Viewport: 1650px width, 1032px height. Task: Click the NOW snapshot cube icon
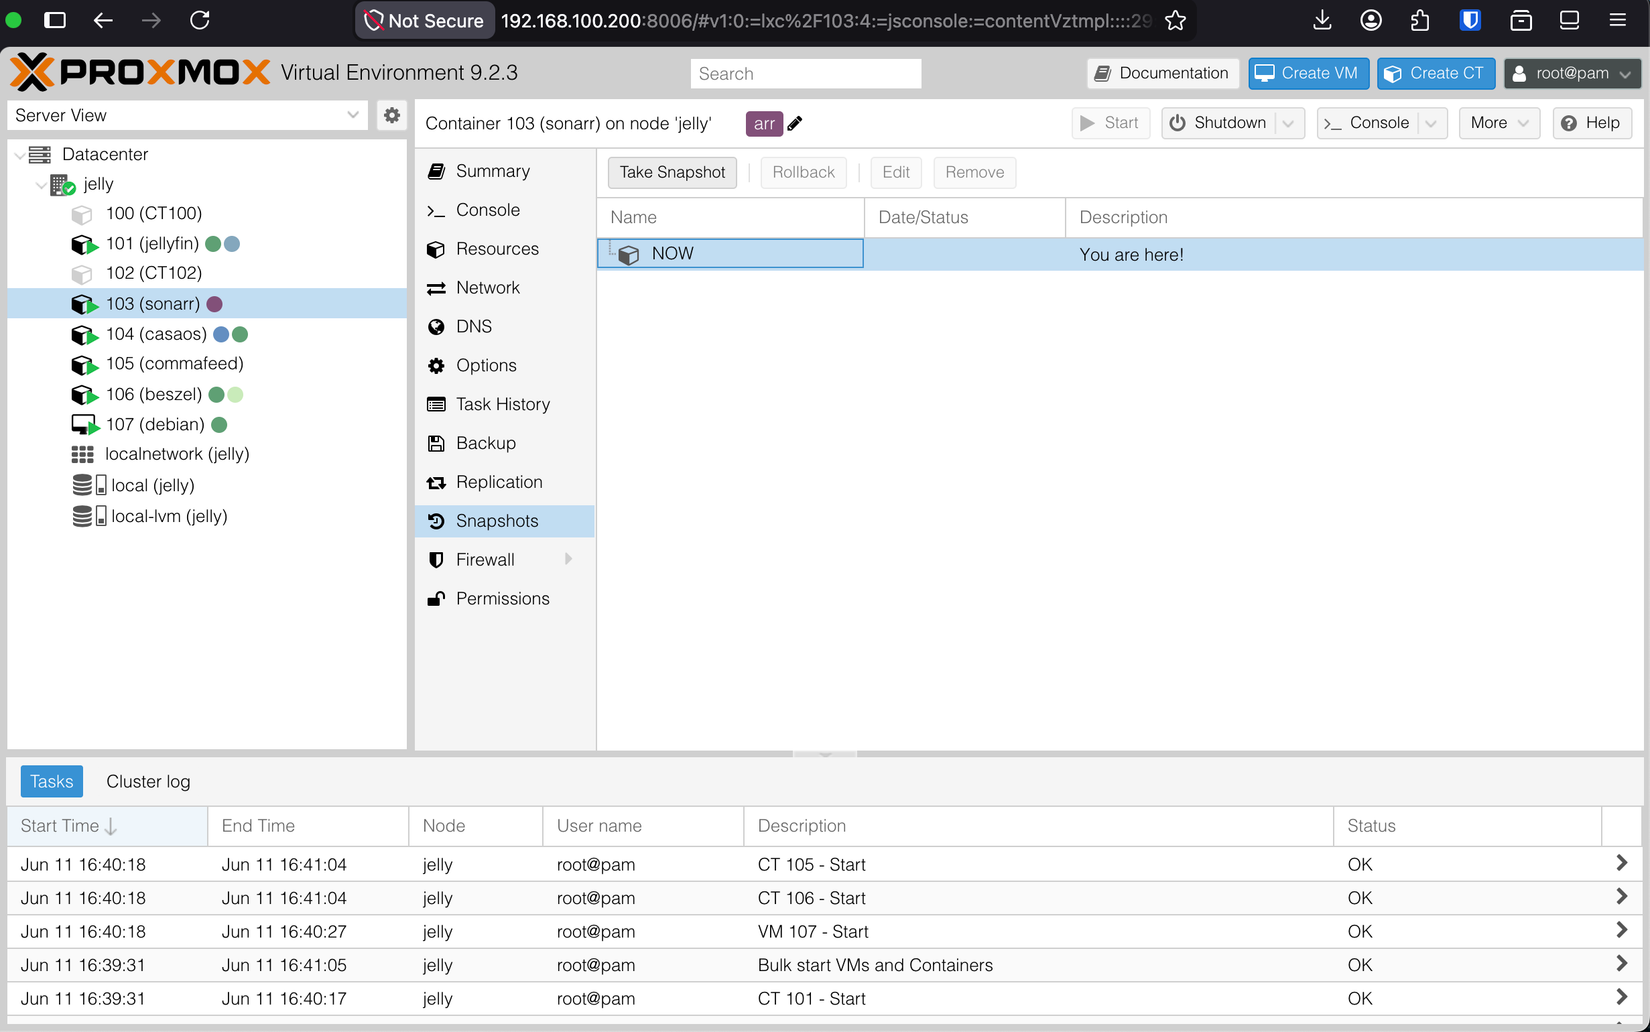(628, 255)
